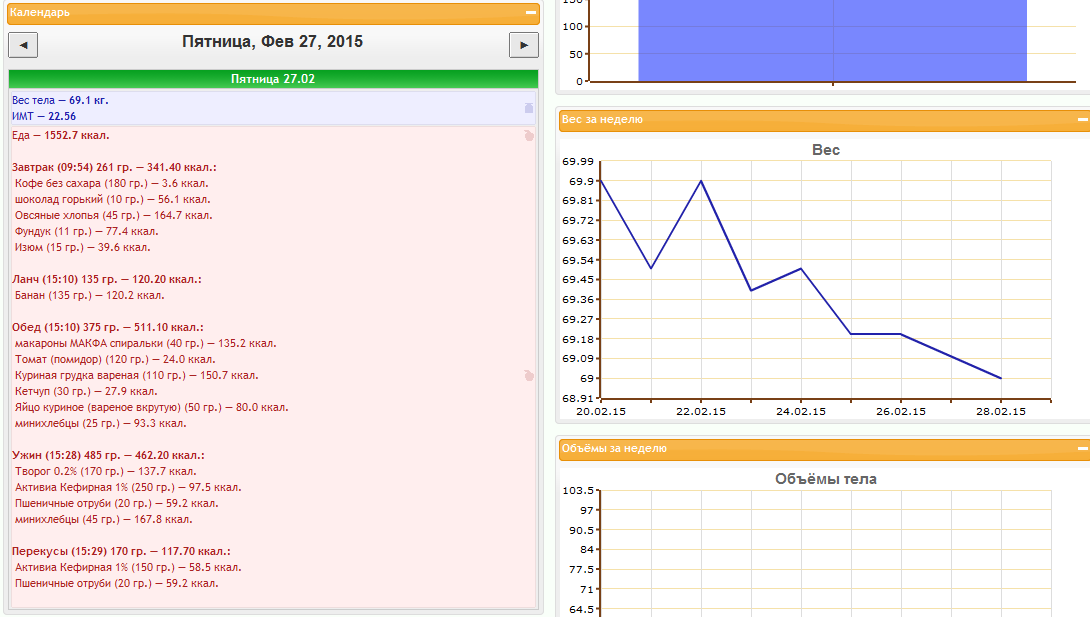1090x617 pixels.
Task: Open Перекусы (15:29) meal heading
Action: [121, 552]
